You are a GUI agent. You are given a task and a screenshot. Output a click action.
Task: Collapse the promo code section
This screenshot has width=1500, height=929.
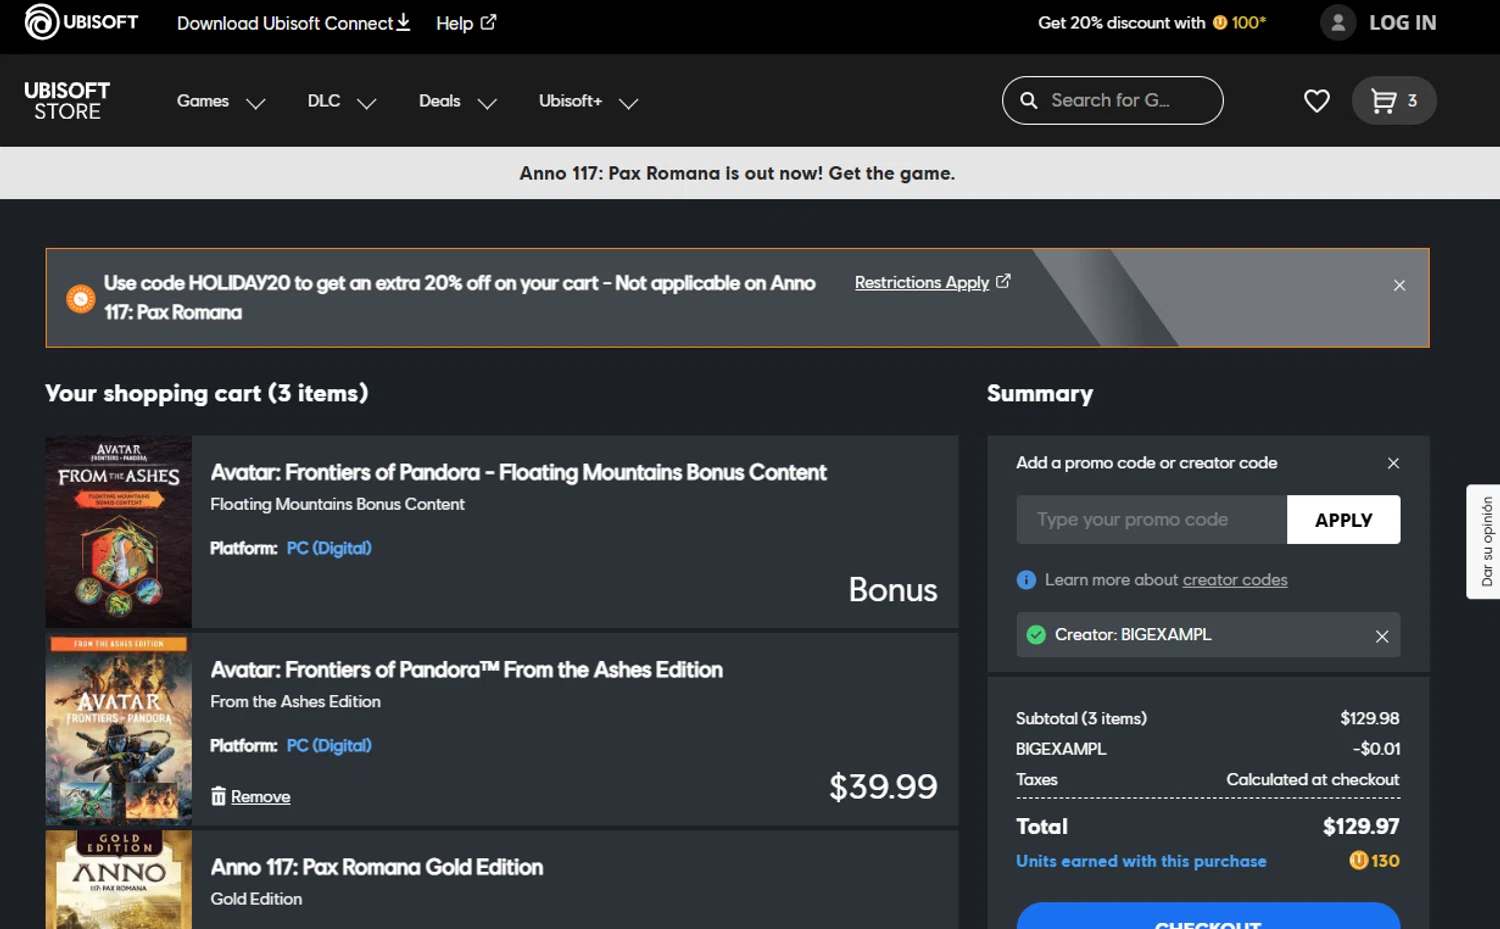[1393, 463]
